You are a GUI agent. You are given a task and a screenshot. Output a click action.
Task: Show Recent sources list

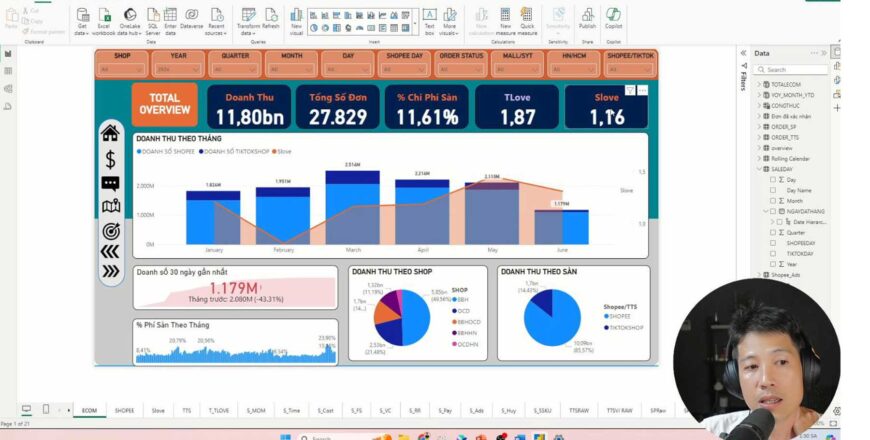(216, 22)
